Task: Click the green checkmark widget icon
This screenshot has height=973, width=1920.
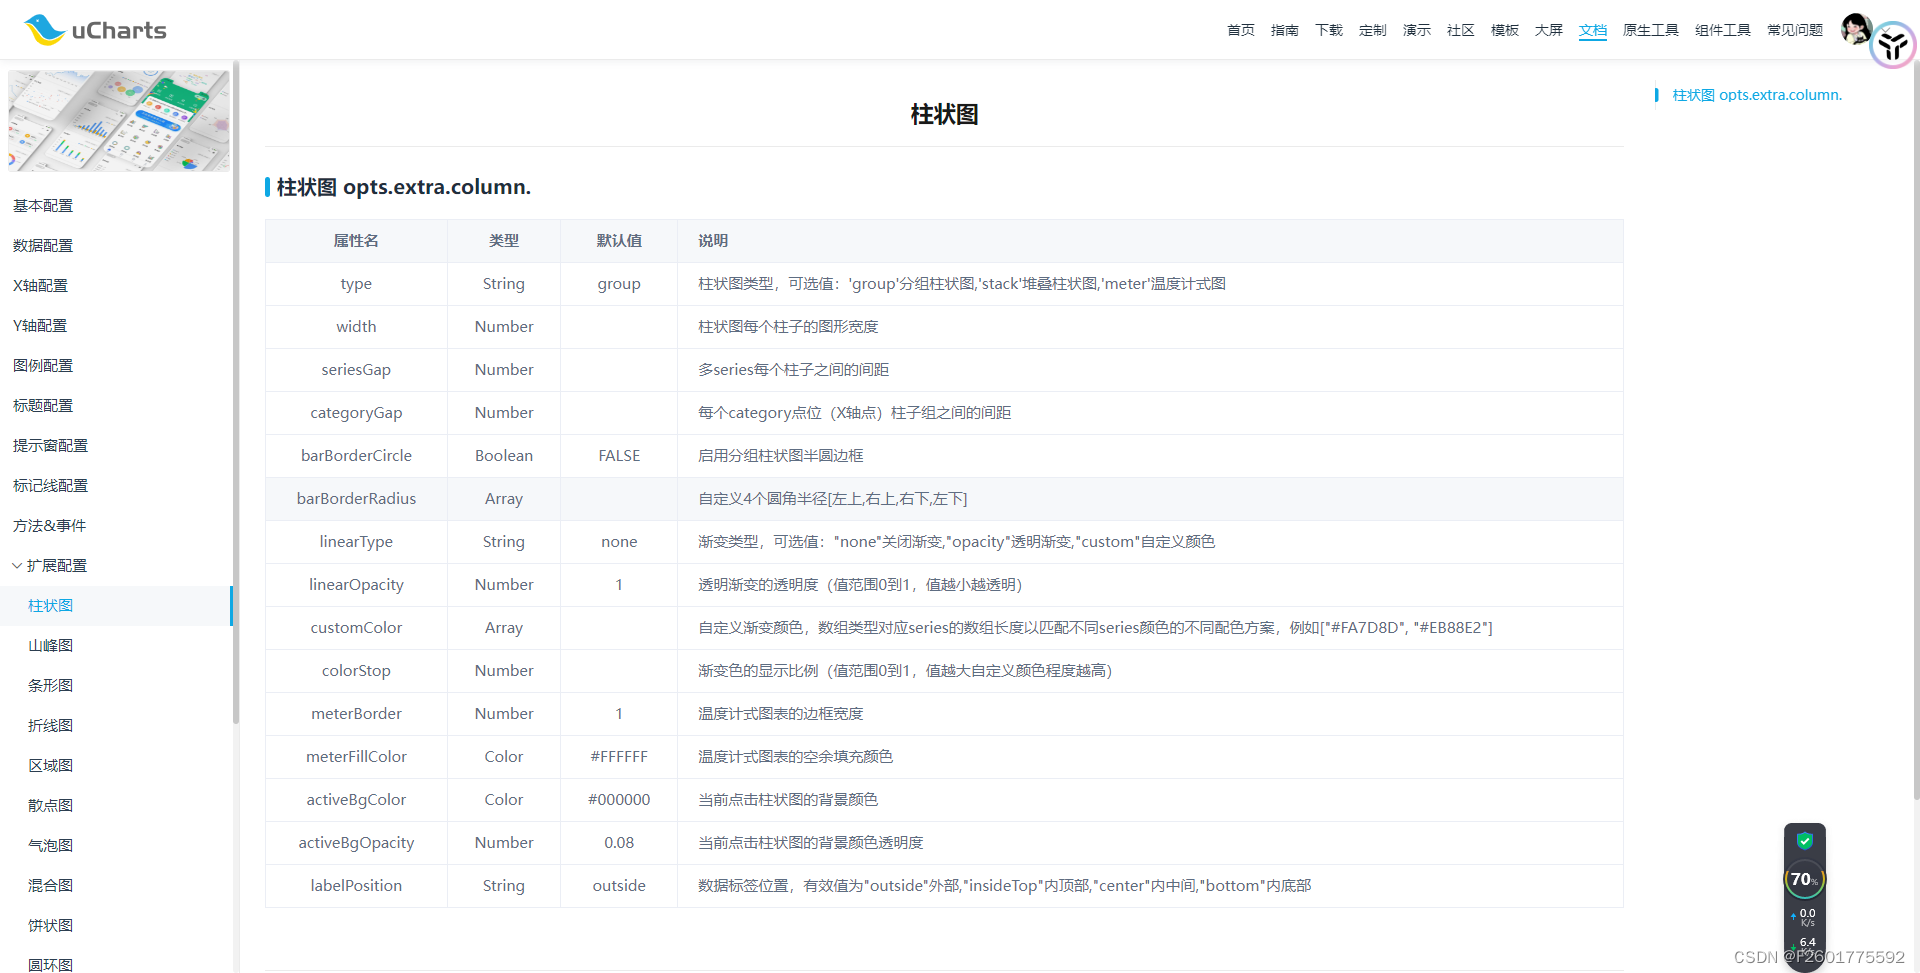Action: (1804, 841)
